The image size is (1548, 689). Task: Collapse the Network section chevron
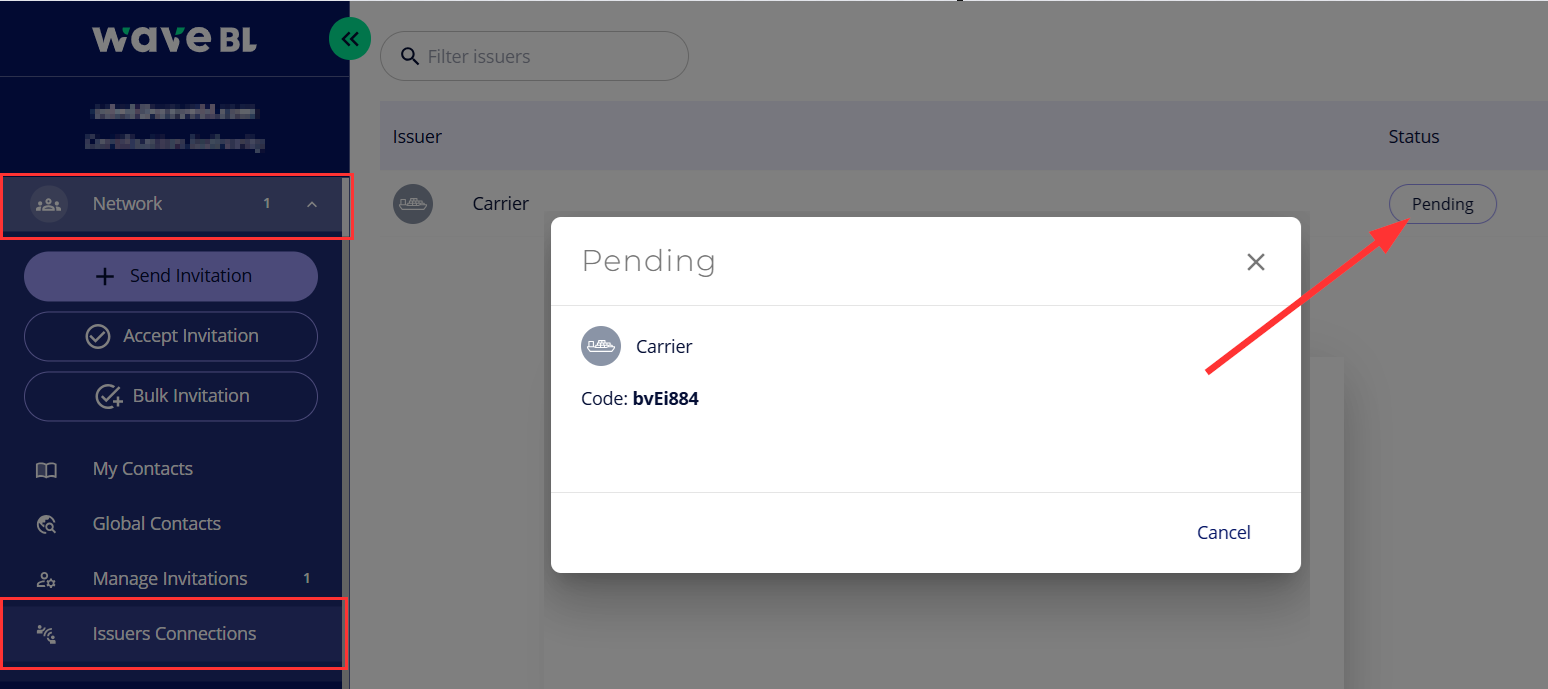coord(312,205)
